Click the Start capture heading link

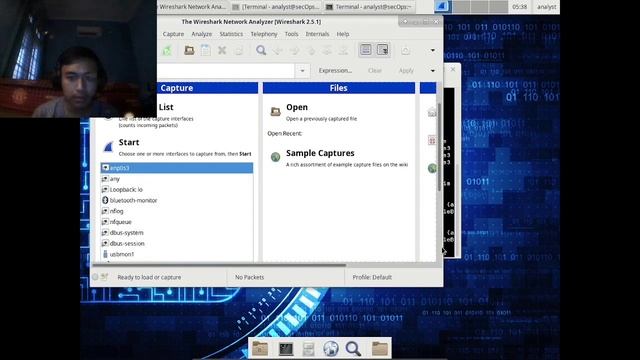pyautogui.click(x=129, y=142)
